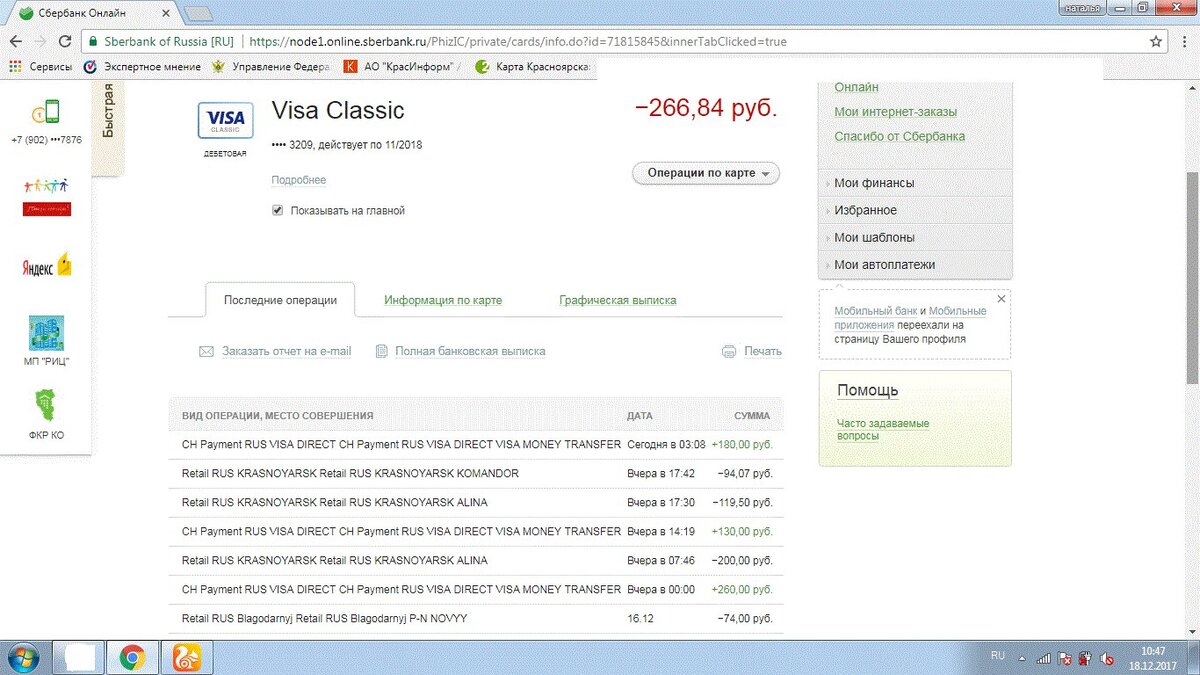The height and width of the screenshot is (675, 1200).
Task: Click the volume muted tray icon
Action: [x=1107, y=658]
